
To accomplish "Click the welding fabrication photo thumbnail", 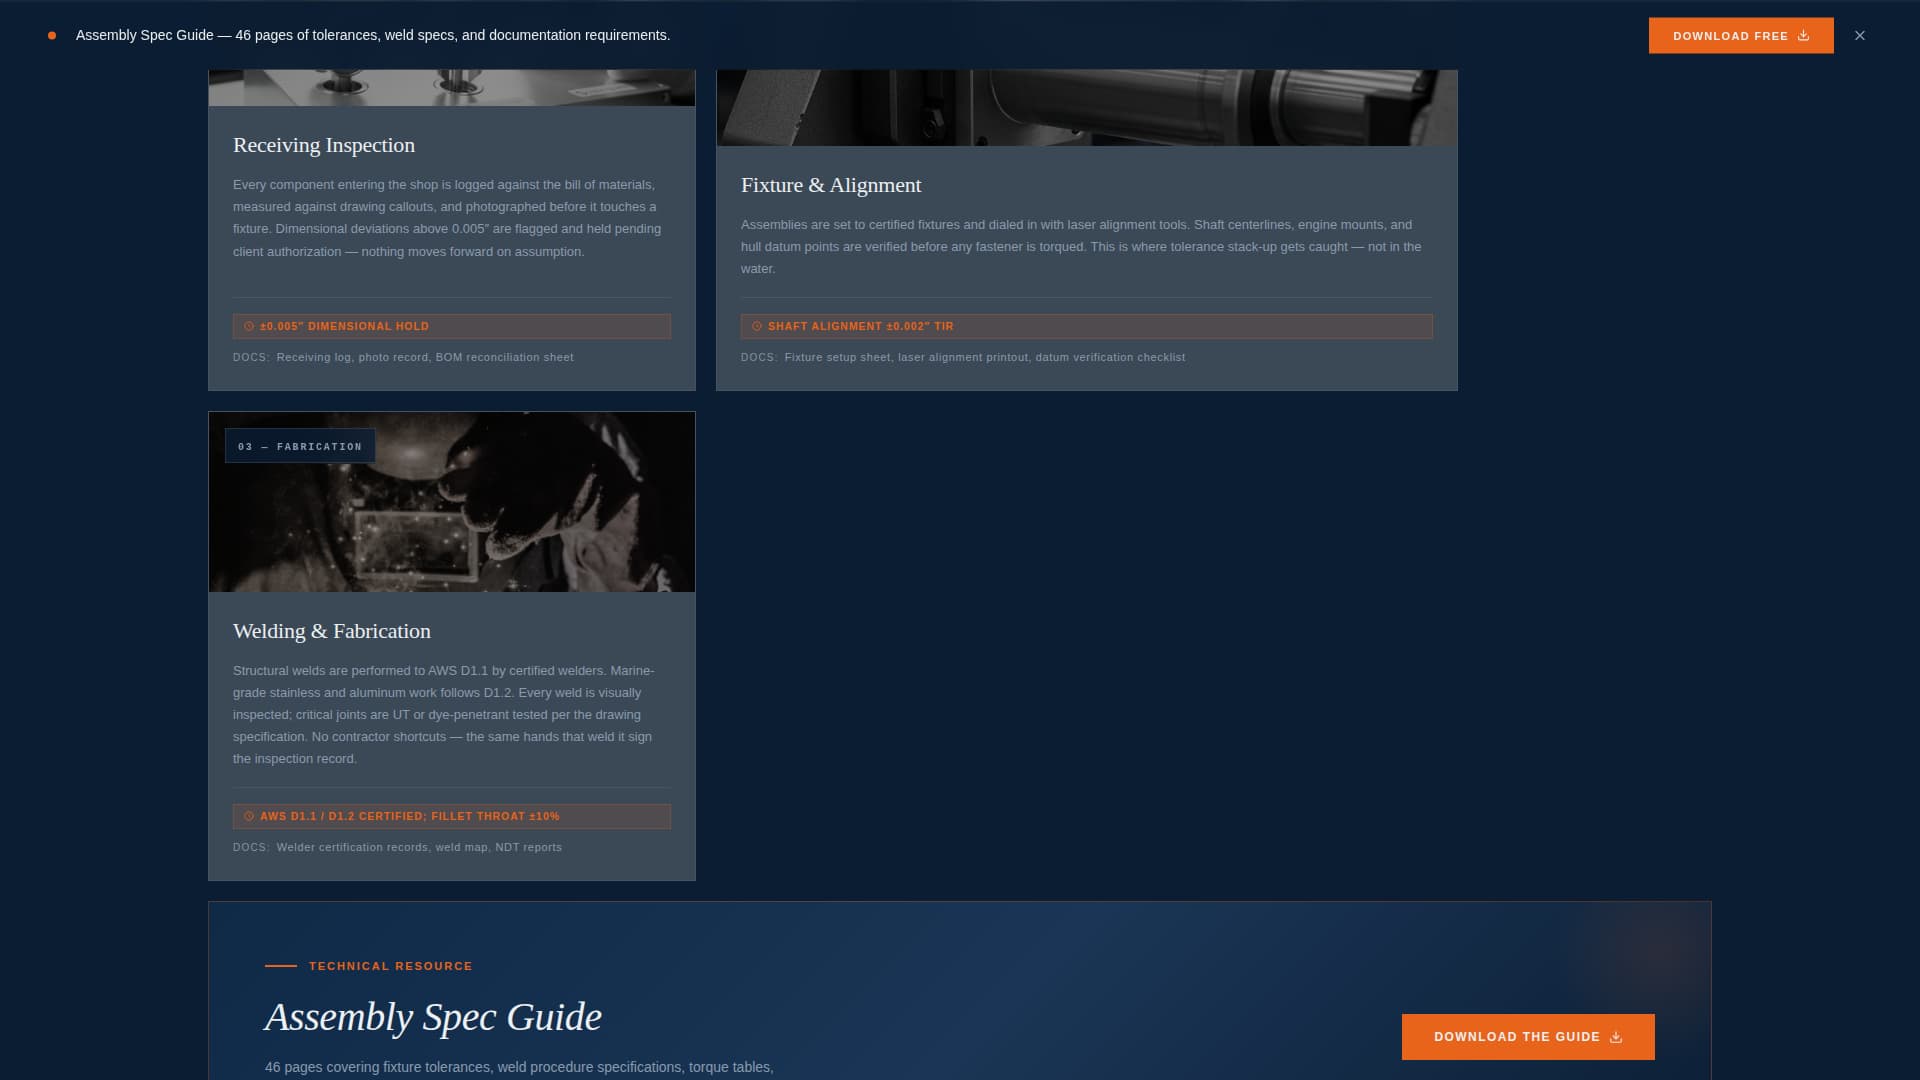I will click(x=451, y=501).
